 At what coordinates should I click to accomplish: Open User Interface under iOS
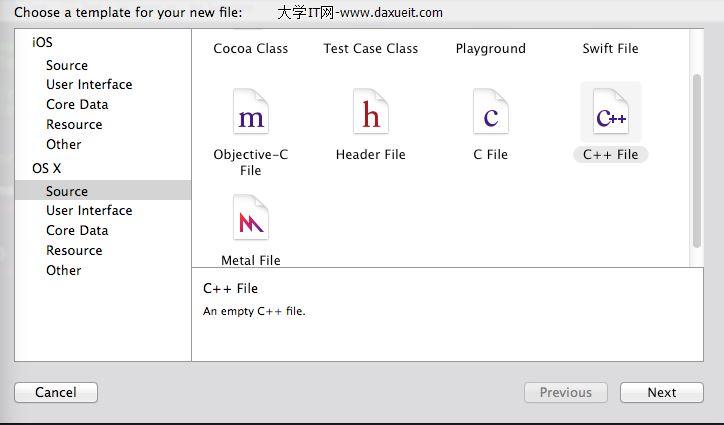89,85
